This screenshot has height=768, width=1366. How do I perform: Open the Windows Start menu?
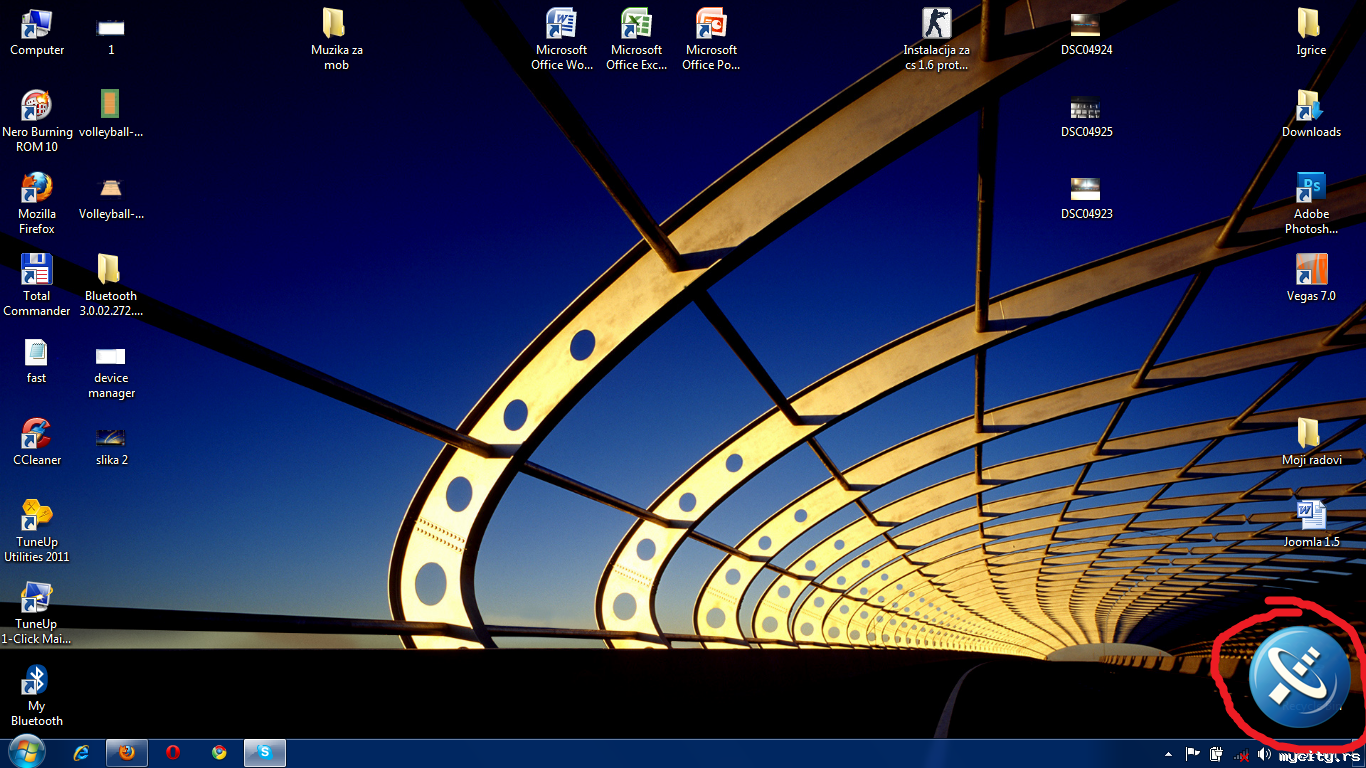[26, 752]
